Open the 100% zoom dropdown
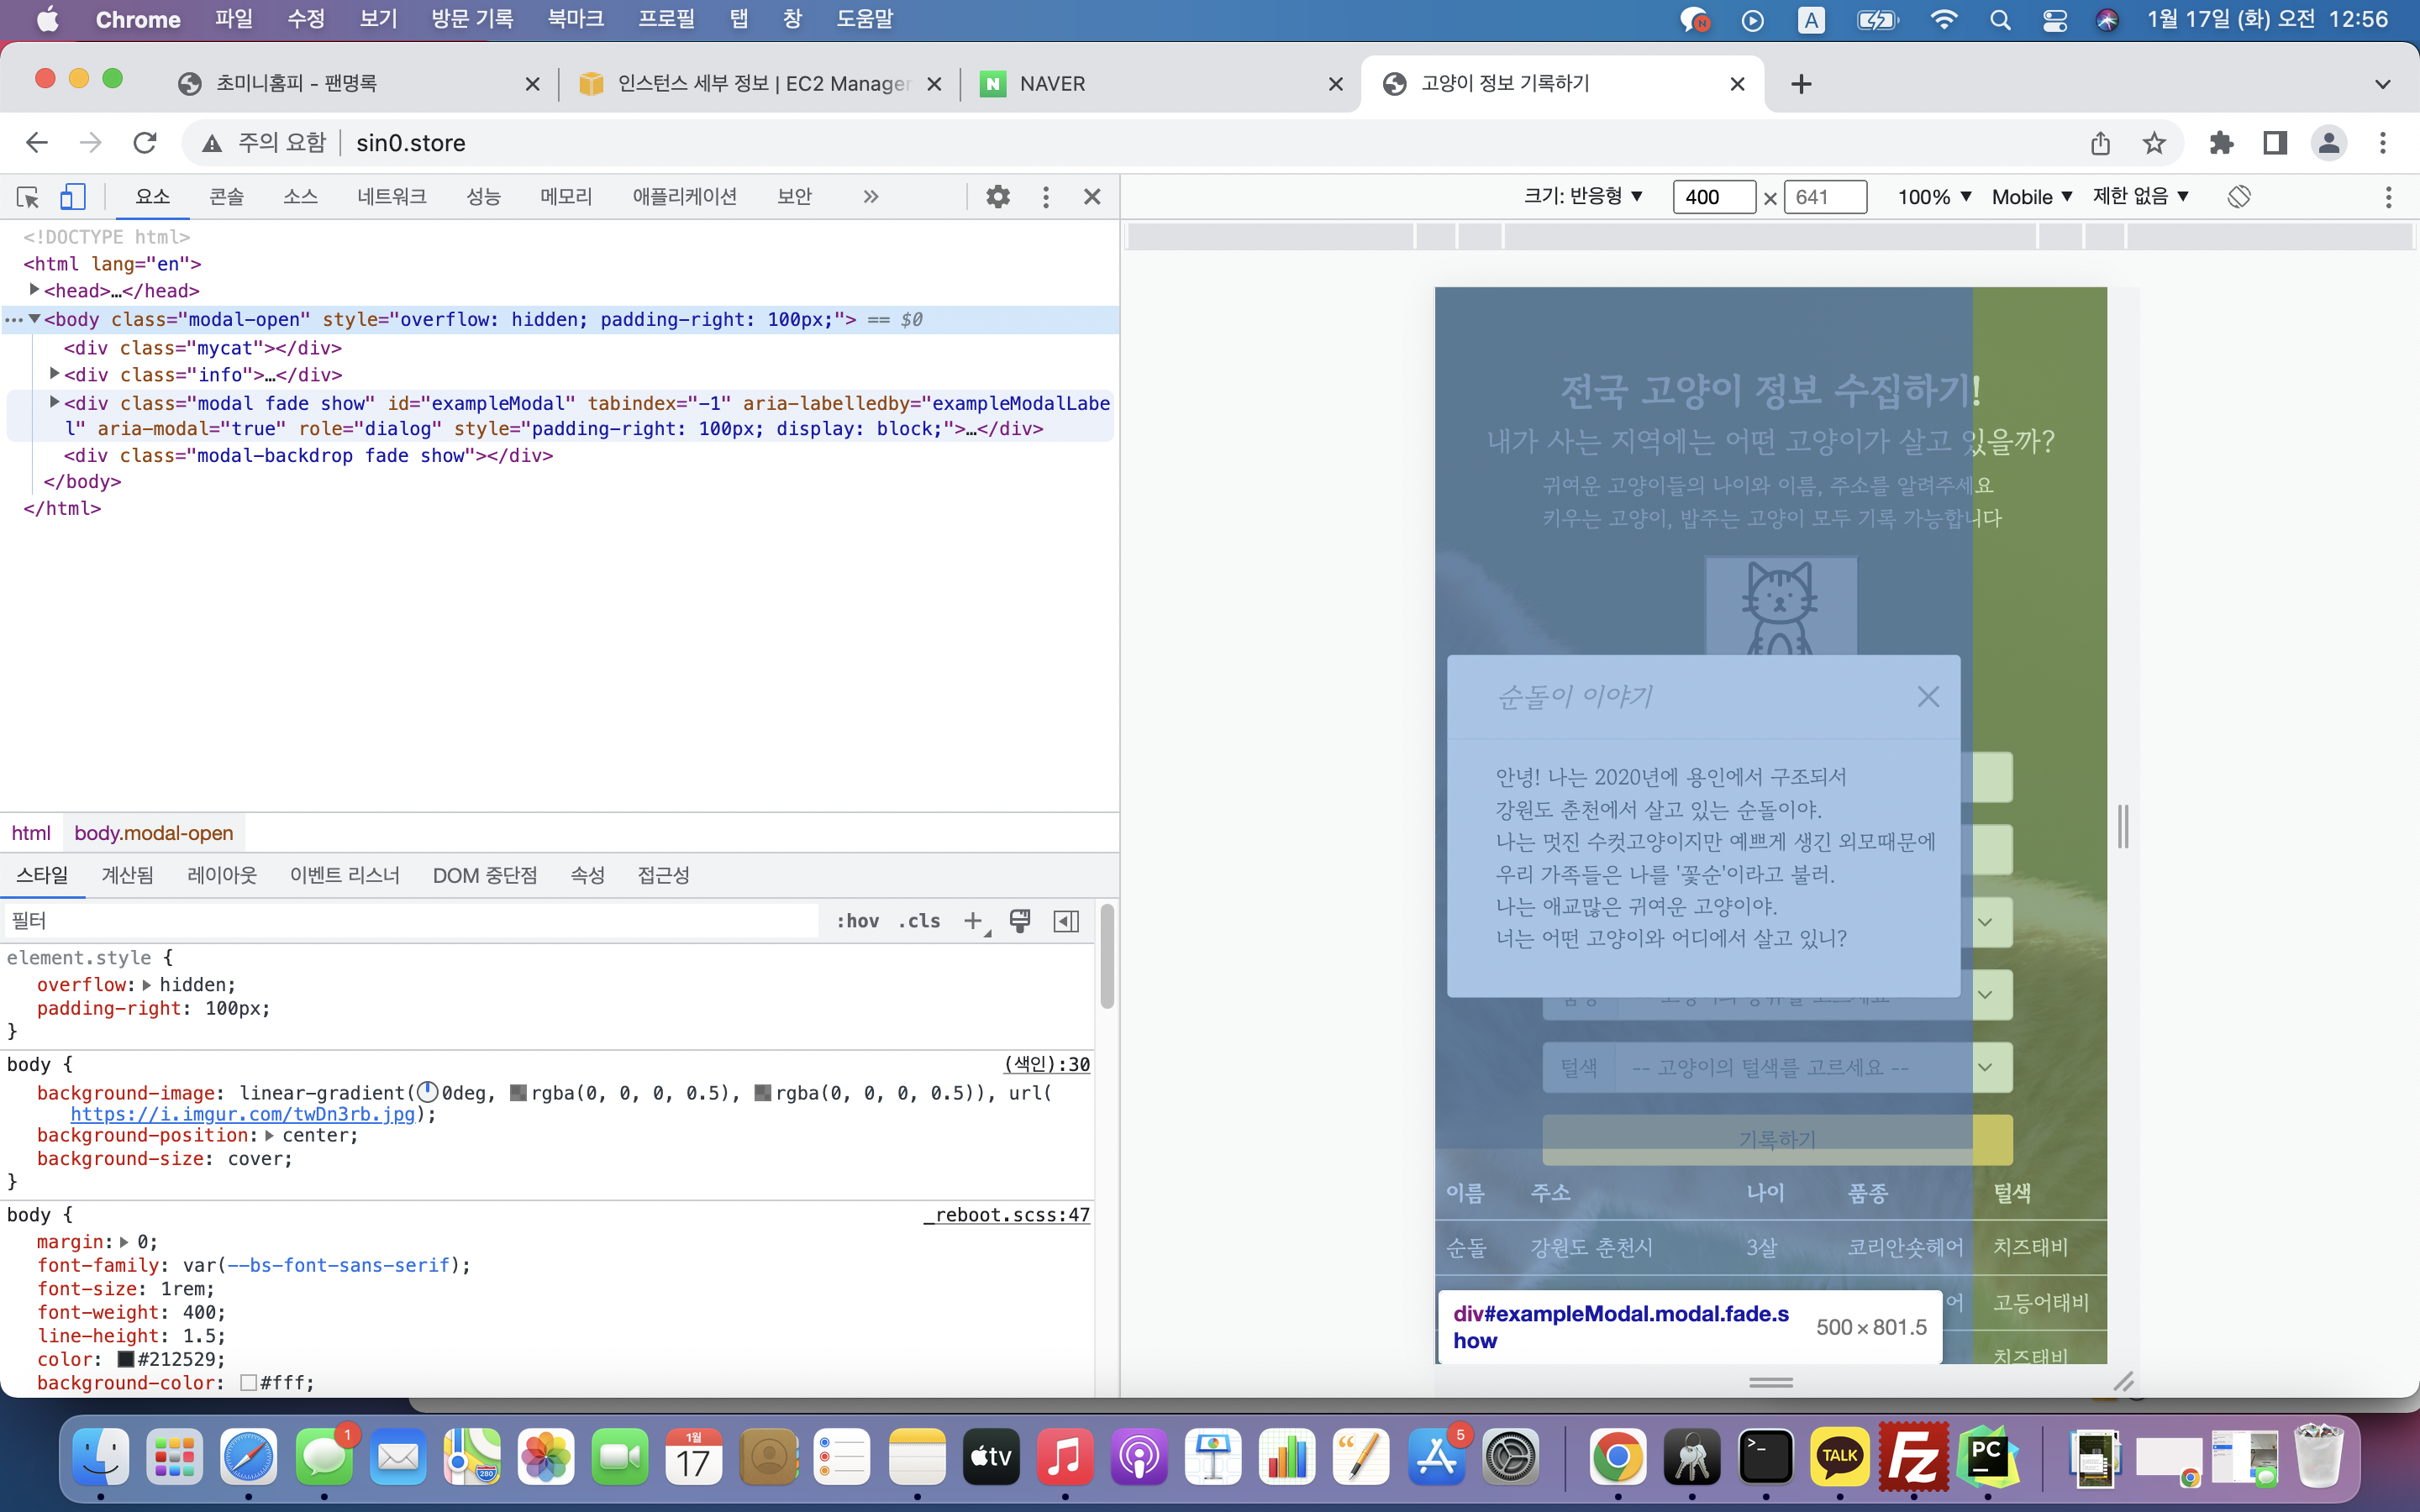 coord(1935,197)
